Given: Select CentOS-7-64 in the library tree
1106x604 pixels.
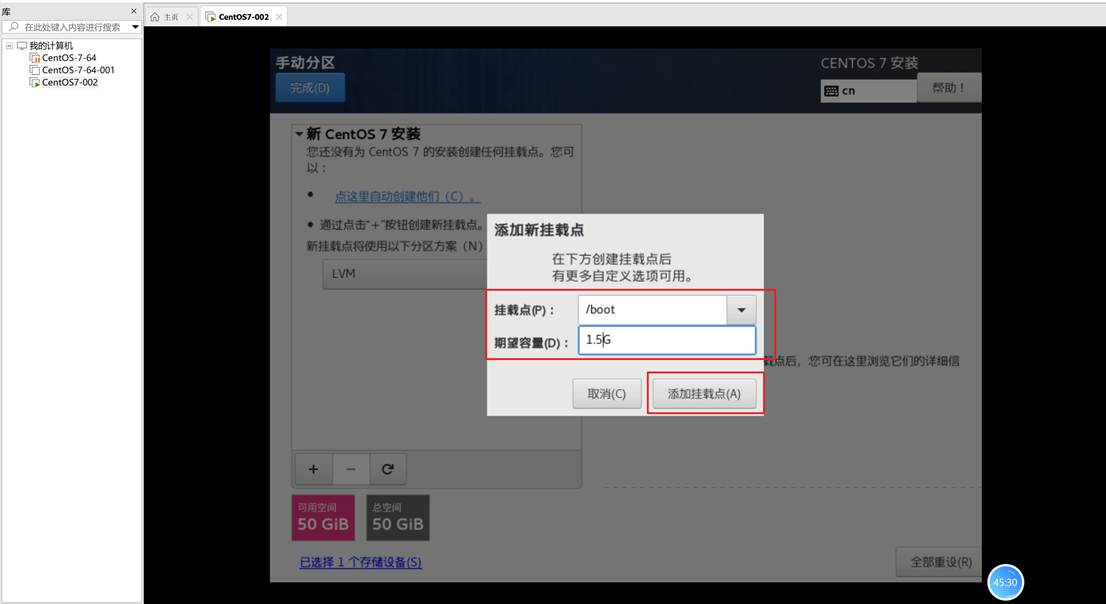Looking at the screenshot, I should coord(69,58).
